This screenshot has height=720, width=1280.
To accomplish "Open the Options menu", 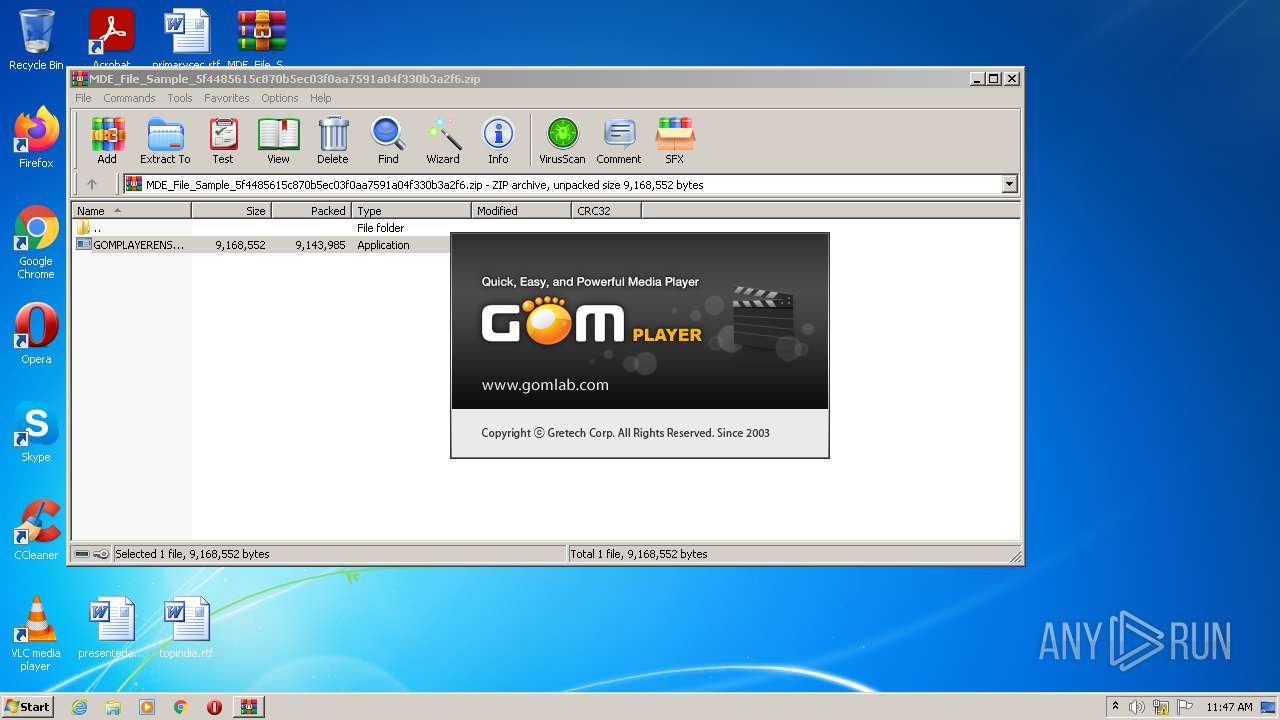I will pos(280,98).
